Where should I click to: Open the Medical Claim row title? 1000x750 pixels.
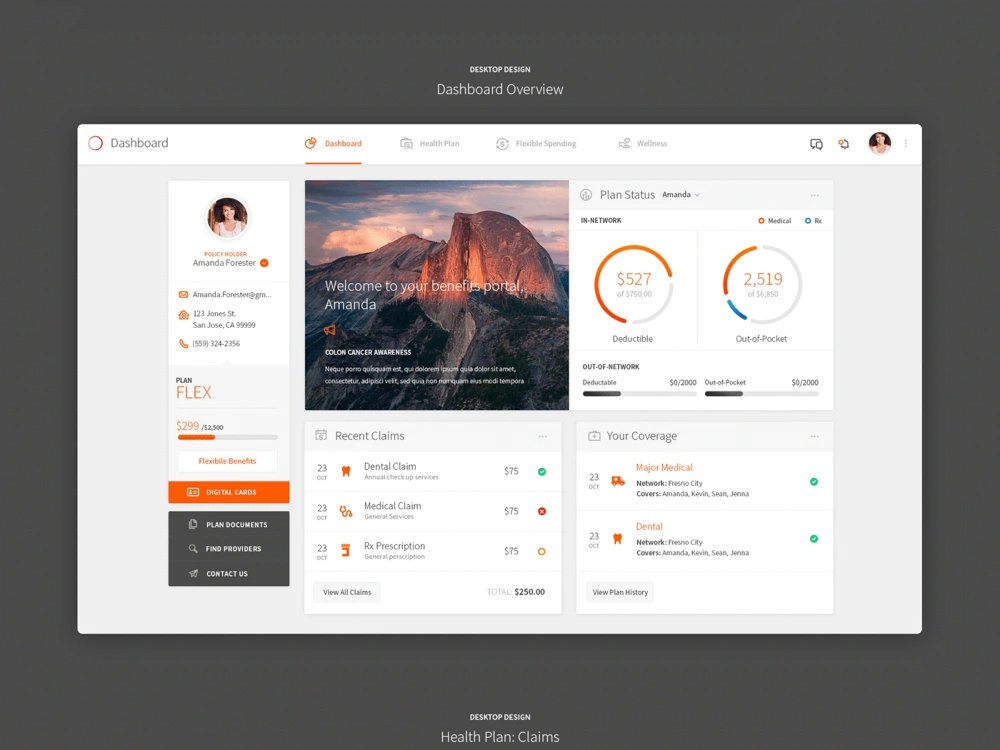[392, 506]
